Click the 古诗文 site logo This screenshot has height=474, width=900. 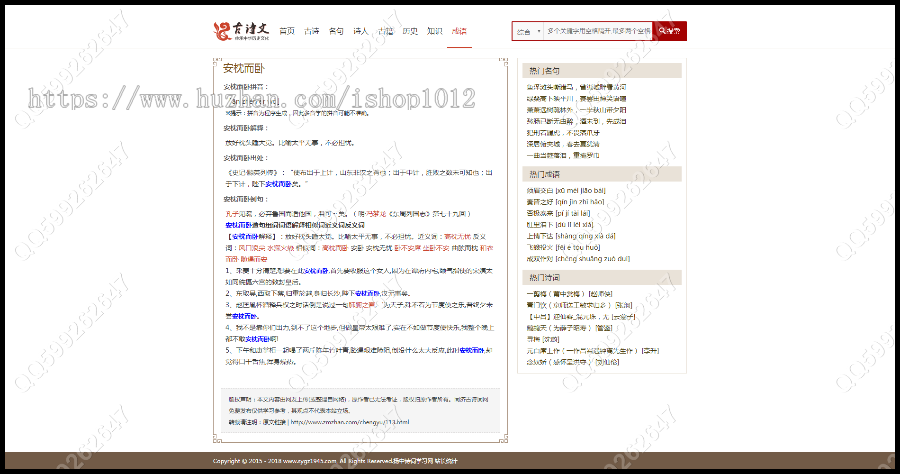tap(241, 32)
